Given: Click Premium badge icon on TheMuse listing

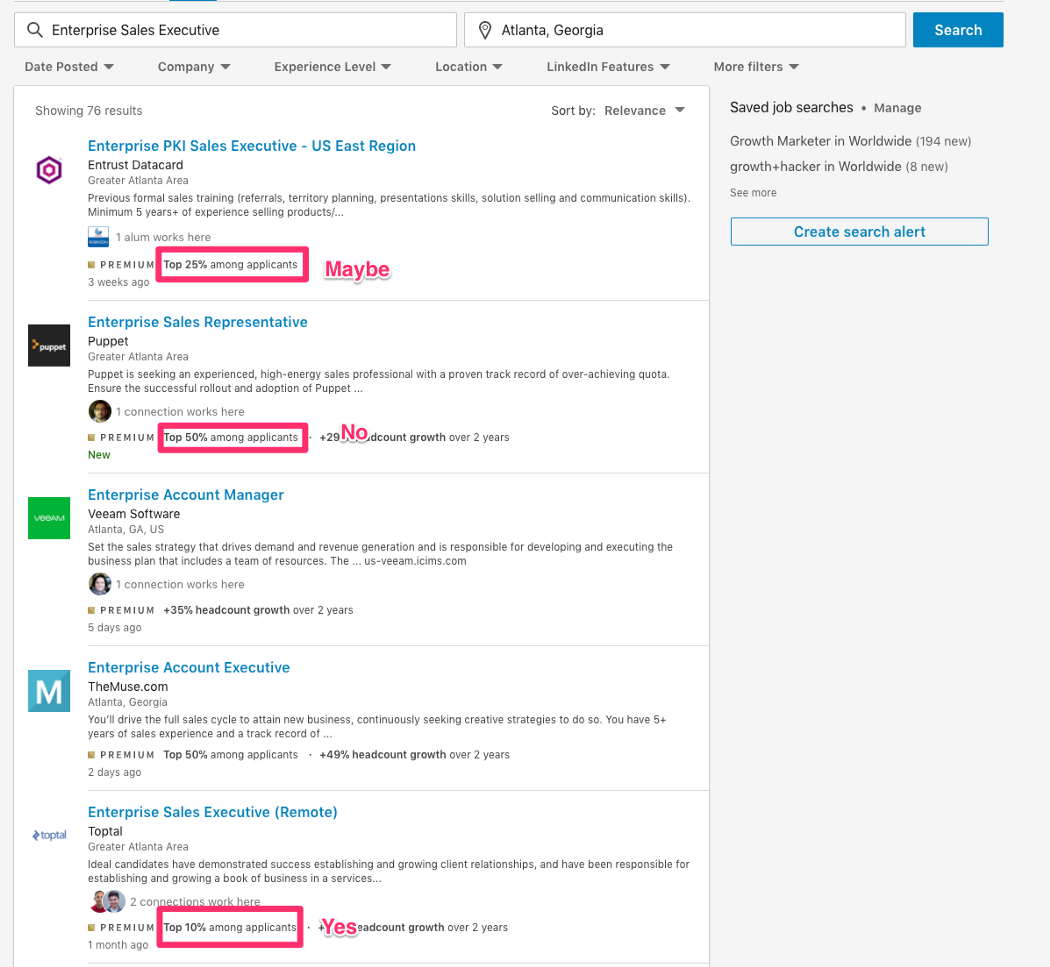Looking at the screenshot, I should [x=92, y=755].
